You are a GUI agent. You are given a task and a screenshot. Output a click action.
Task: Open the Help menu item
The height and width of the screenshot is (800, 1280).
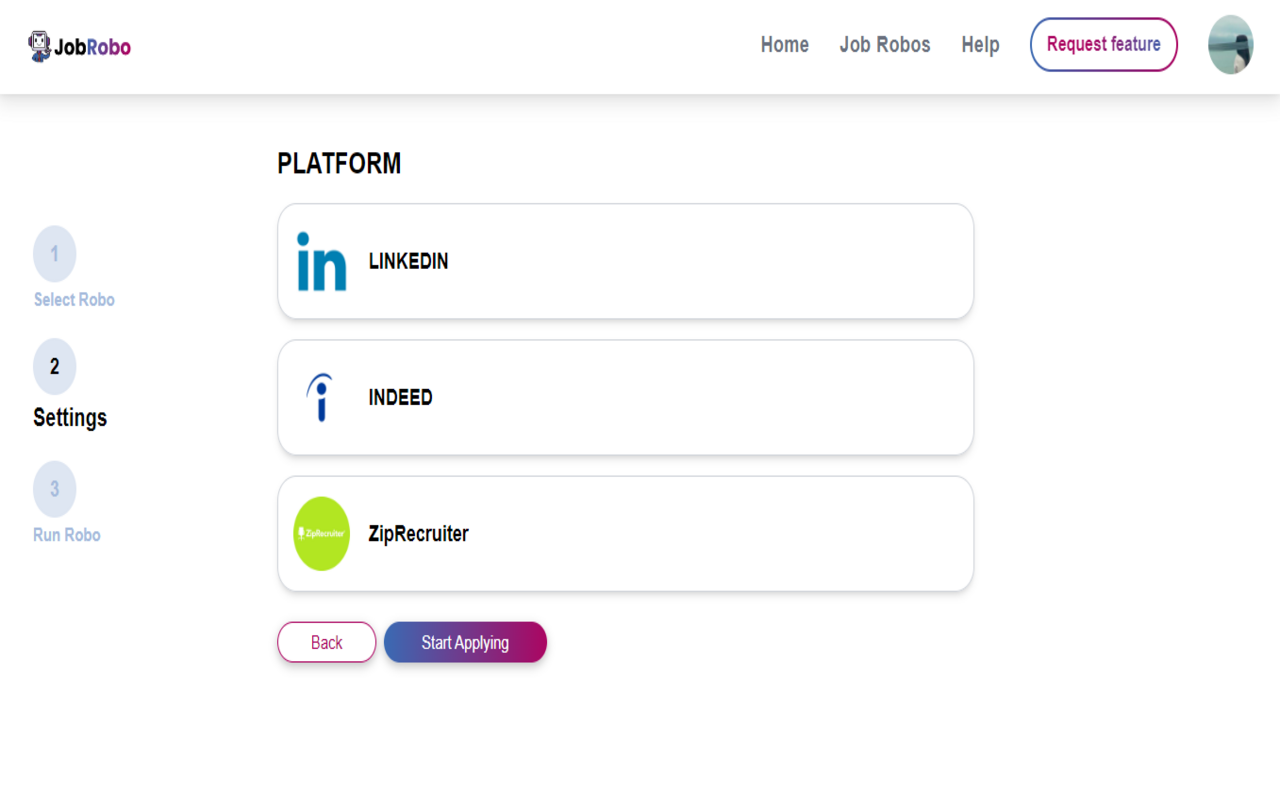tap(980, 45)
